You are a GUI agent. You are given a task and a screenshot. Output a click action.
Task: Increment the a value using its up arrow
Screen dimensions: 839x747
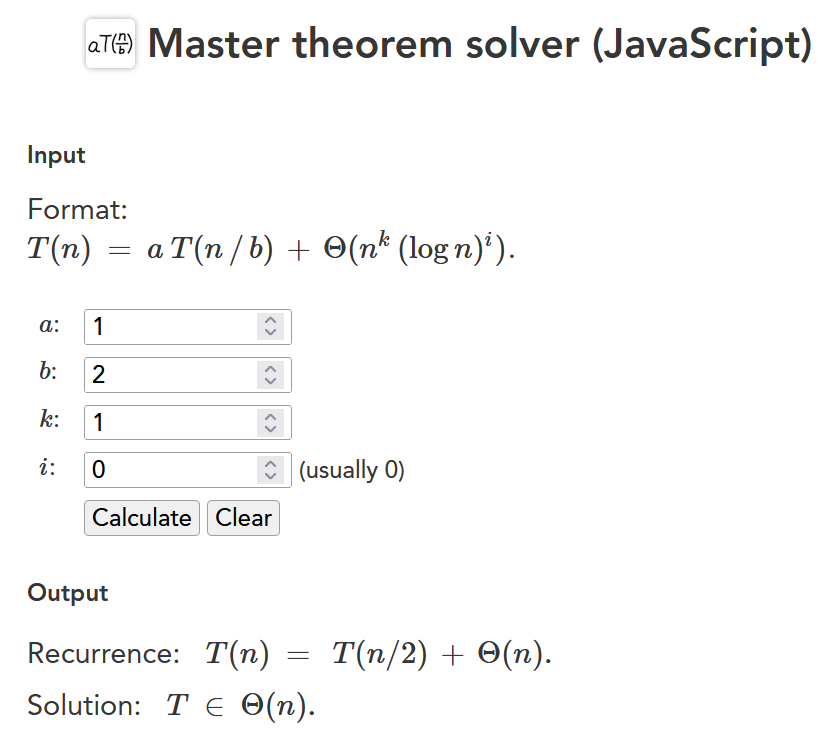[x=272, y=319]
